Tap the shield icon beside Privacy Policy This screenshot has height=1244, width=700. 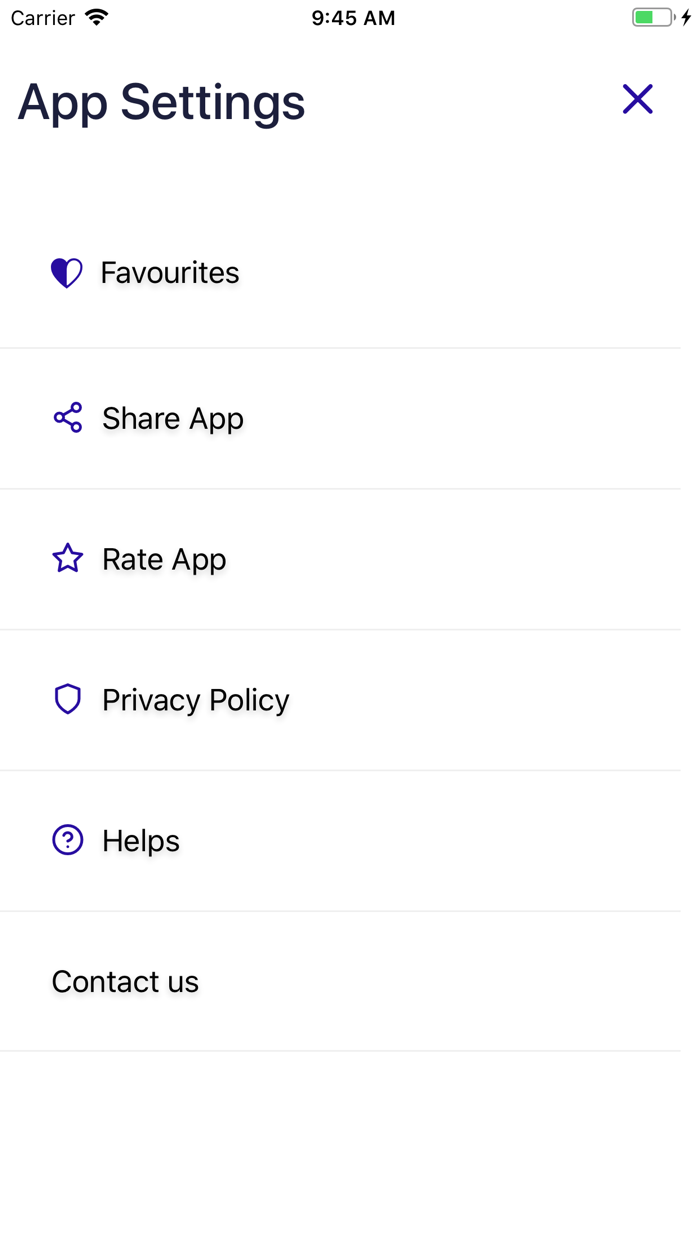(68, 699)
